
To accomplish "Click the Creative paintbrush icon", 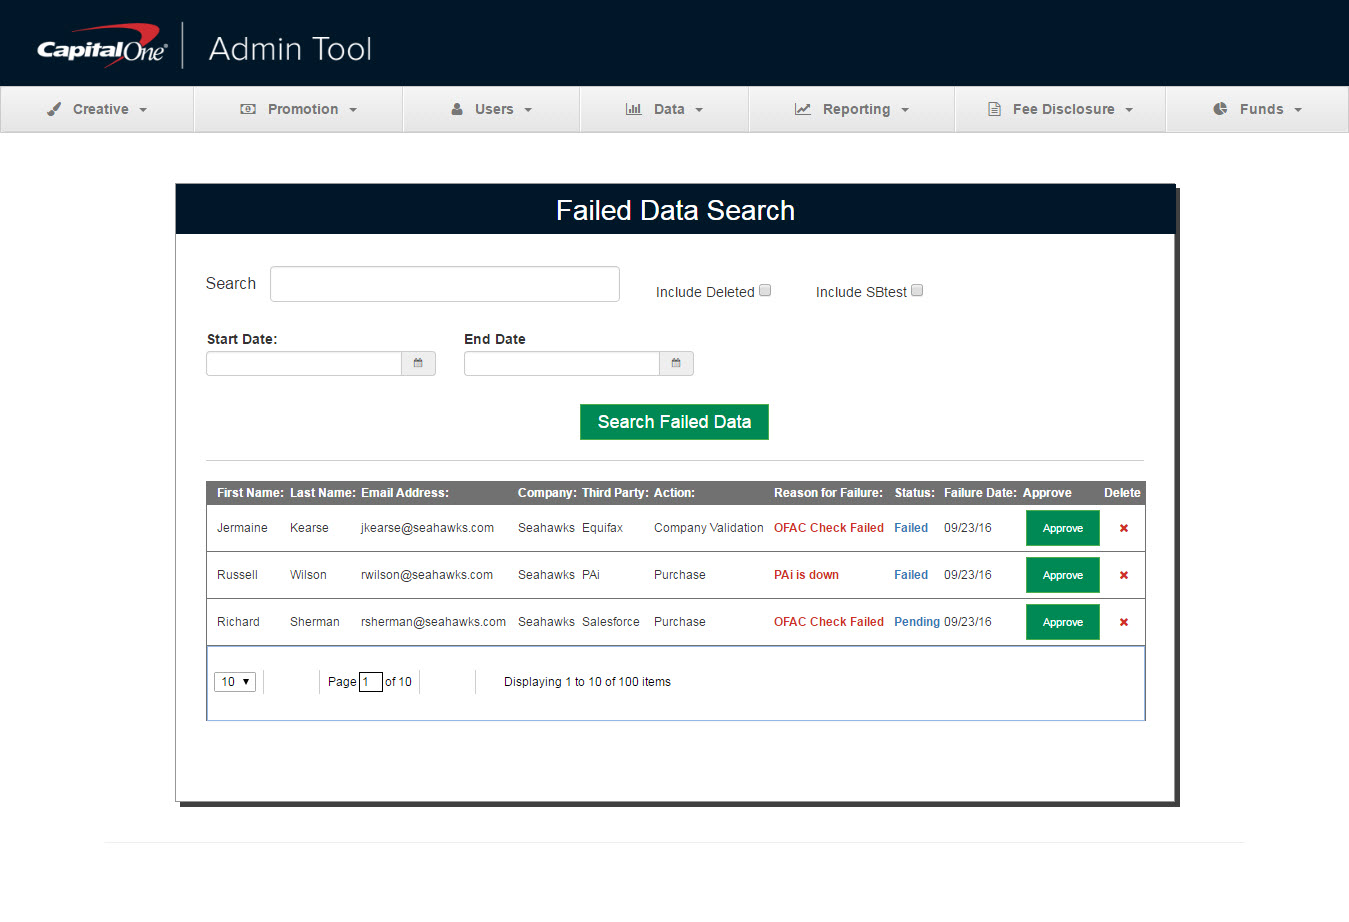I will [x=54, y=109].
